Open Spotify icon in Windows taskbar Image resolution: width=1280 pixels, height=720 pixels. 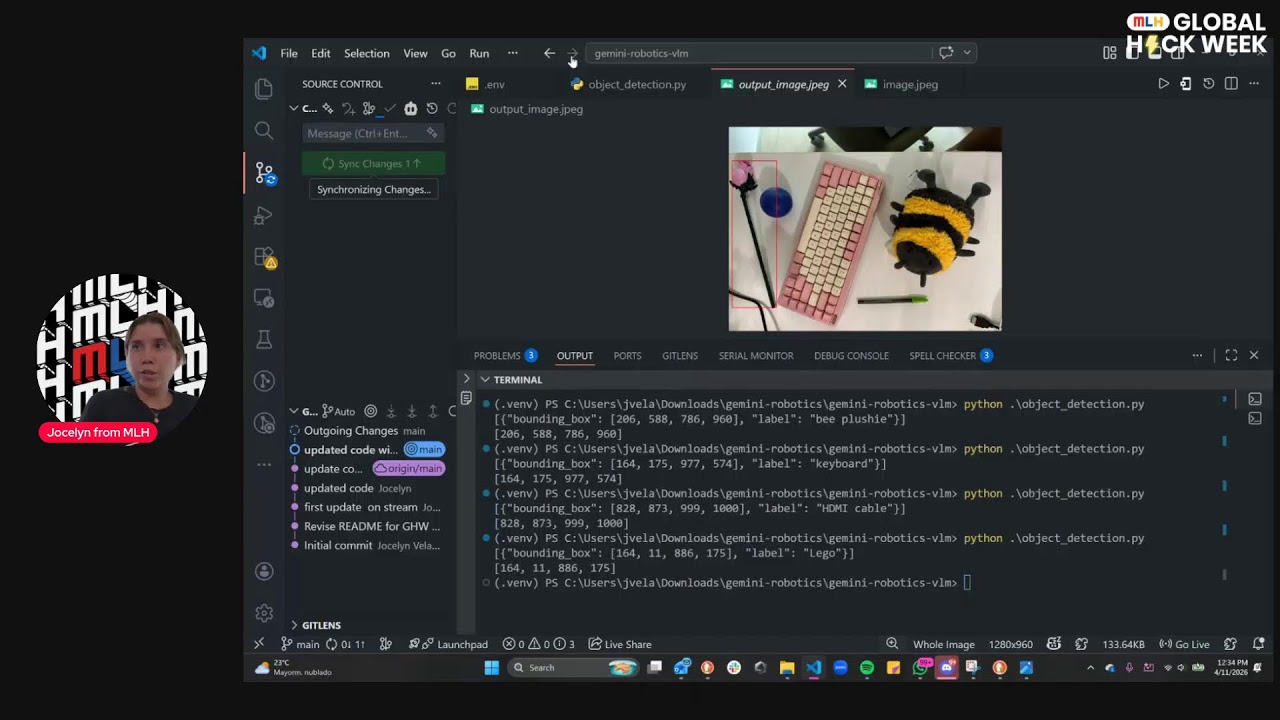(x=866, y=667)
